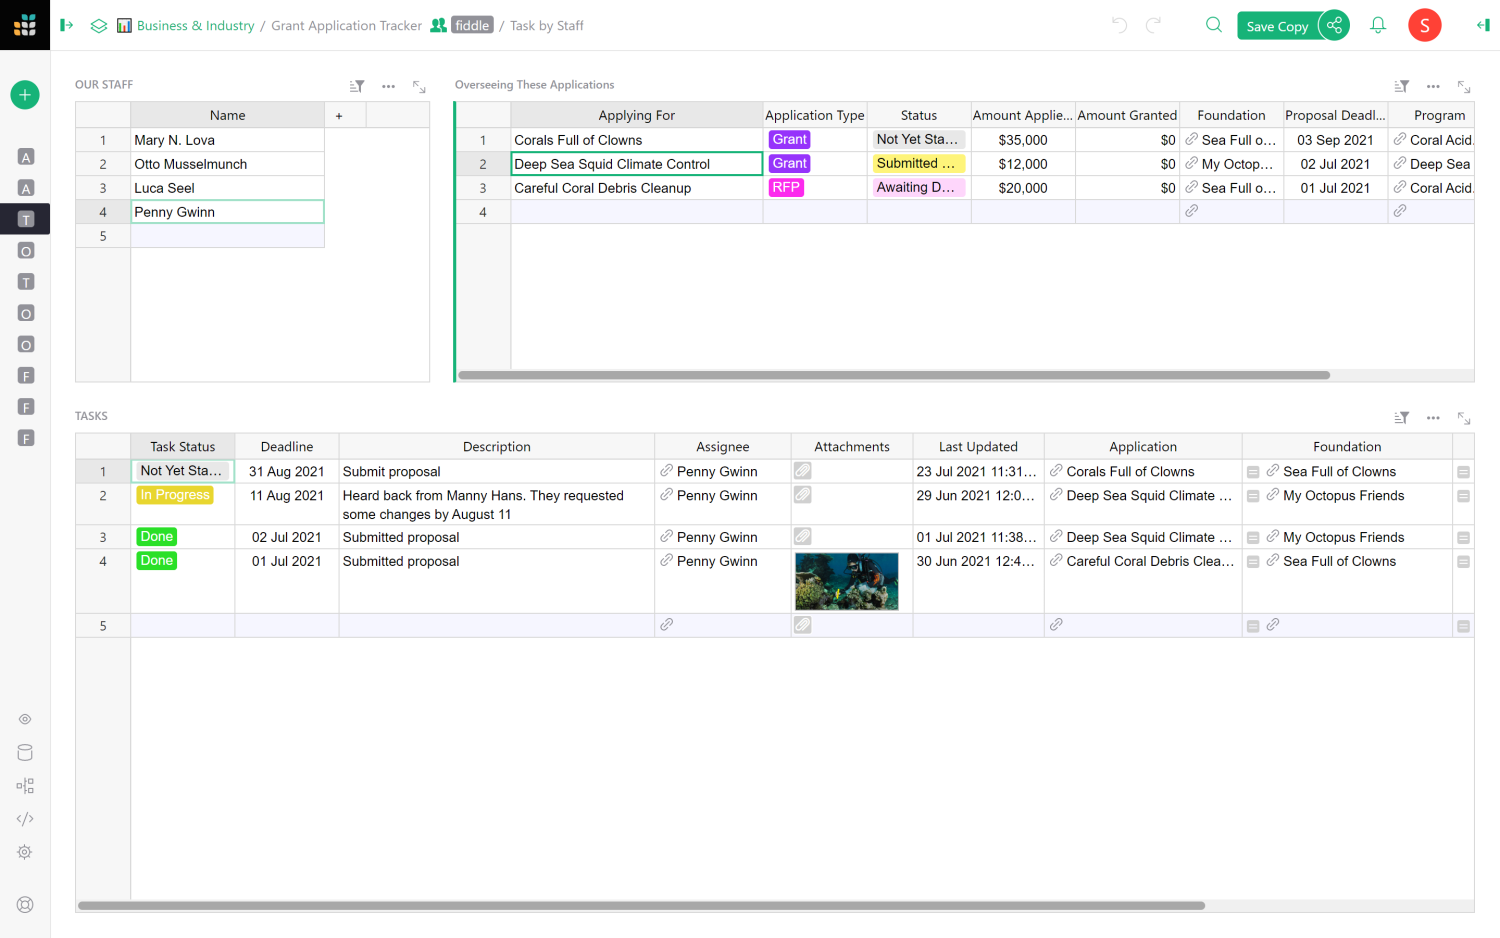Open the TASKS panel filter and sort menu

(x=1401, y=418)
